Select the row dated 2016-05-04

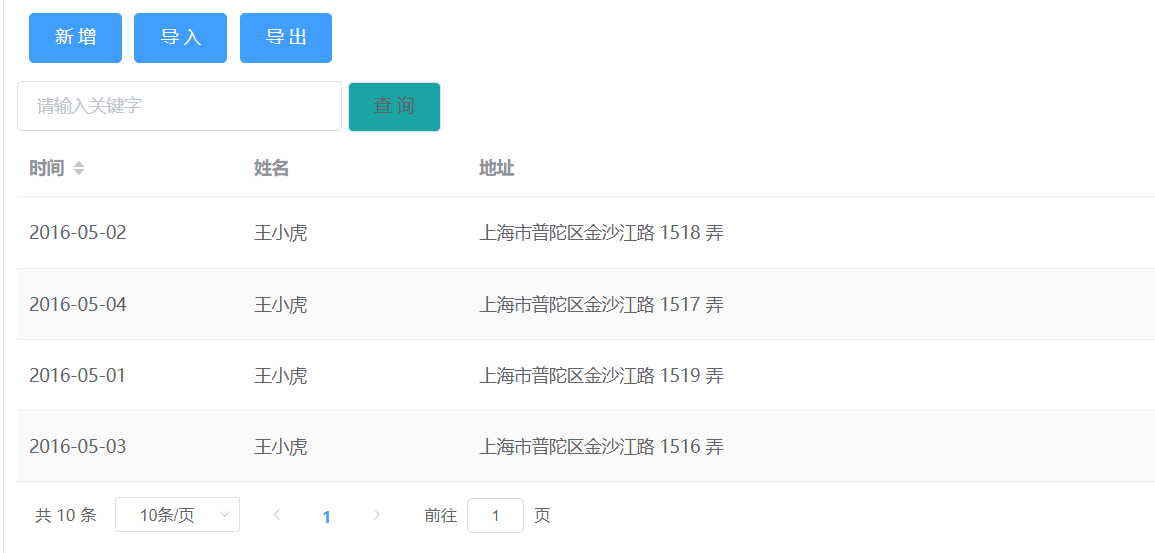pyautogui.click(x=586, y=304)
